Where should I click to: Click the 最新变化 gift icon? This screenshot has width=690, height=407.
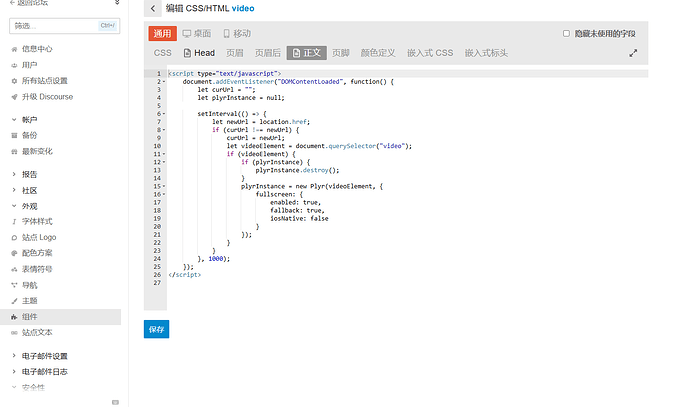click(x=14, y=151)
